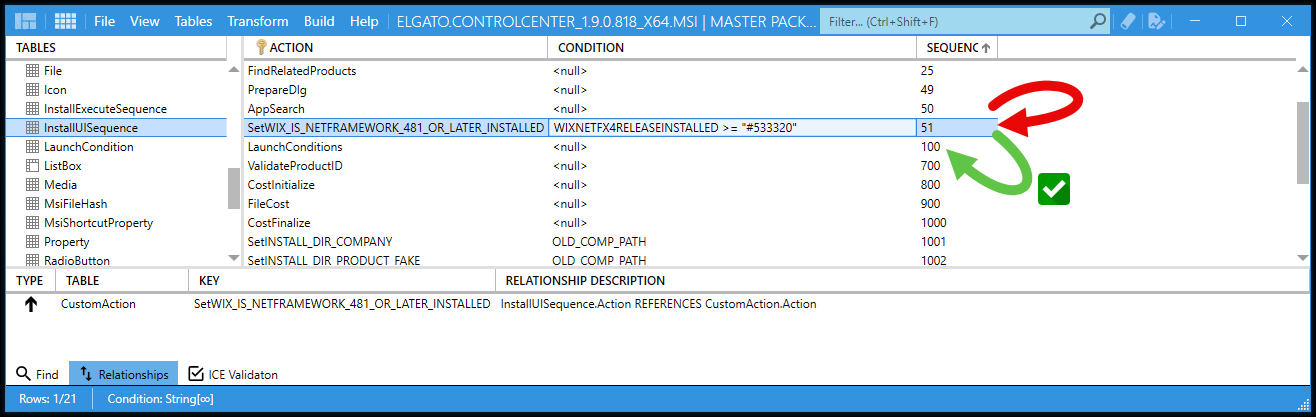1316x417 pixels.
Task: Select the SetWIX_IS_NETFRAMEWORK_481_OR_LATER_INSTALLED action cell
Action: click(396, 128)
